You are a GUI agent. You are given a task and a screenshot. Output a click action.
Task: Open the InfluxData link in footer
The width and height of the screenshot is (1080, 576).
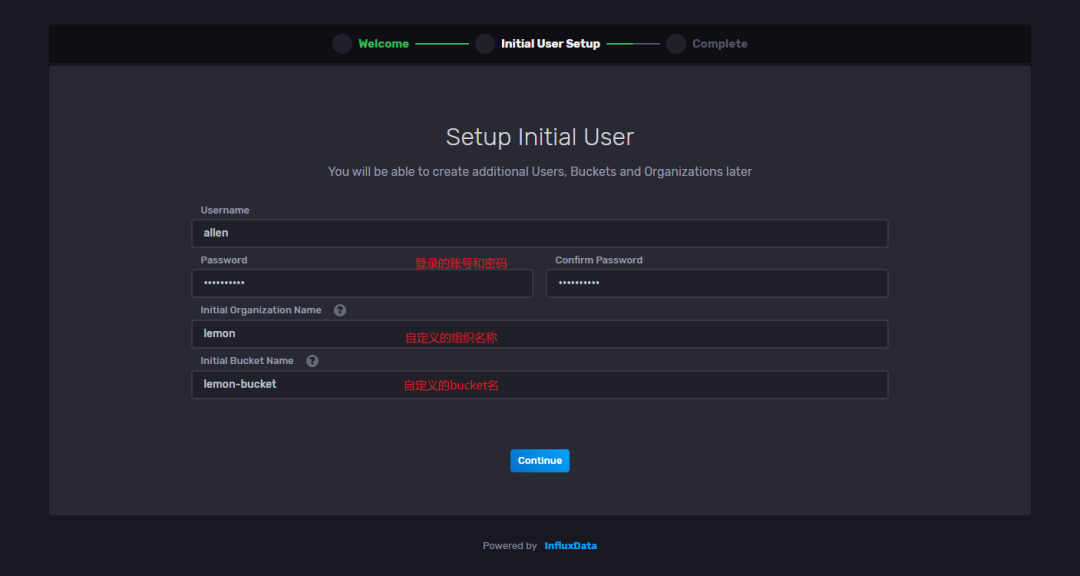point(571,546)
